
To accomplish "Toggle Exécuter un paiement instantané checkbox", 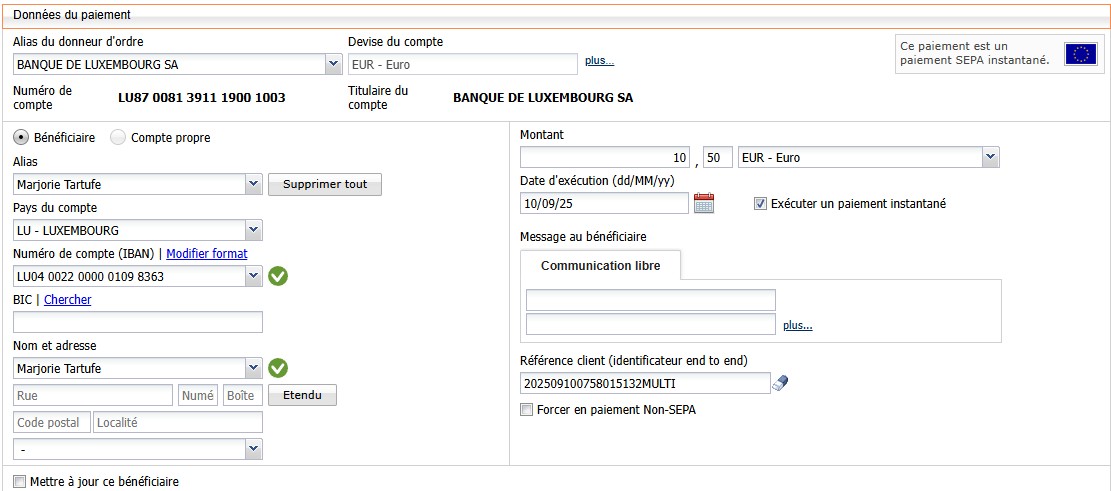I will (760, 203).
